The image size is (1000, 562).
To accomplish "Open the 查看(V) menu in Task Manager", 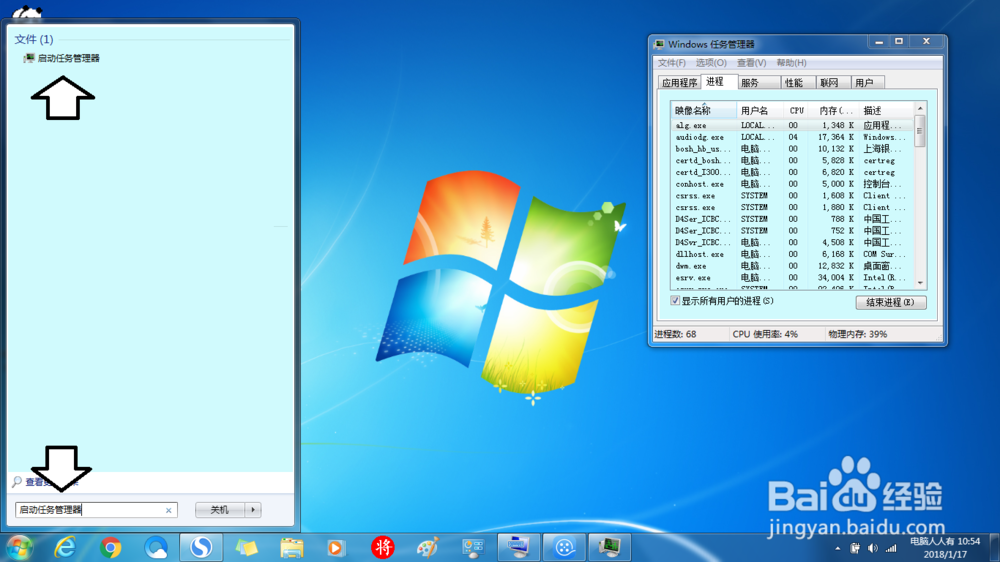I will [751, 63].
